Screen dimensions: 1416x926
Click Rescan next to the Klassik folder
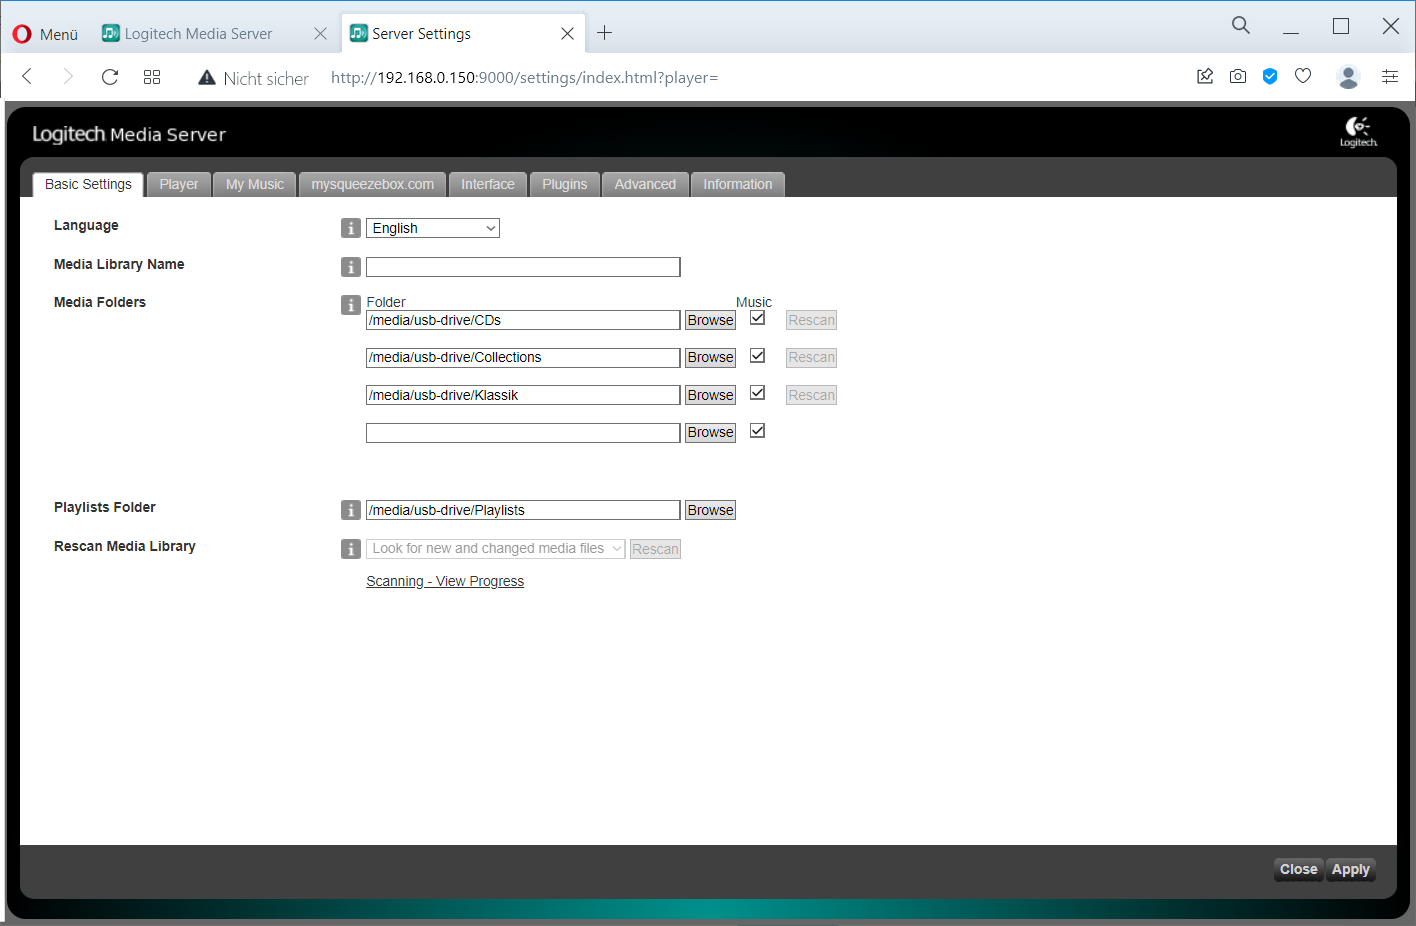click(x=811, y=395)
